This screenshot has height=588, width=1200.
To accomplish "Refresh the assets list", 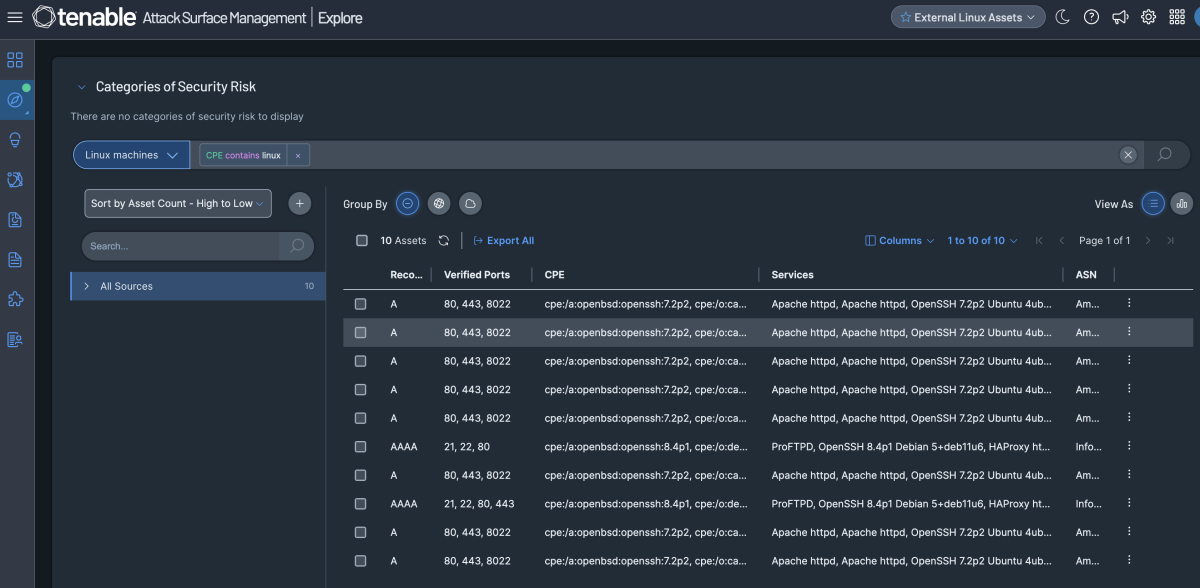I will (x=444, y=241).
